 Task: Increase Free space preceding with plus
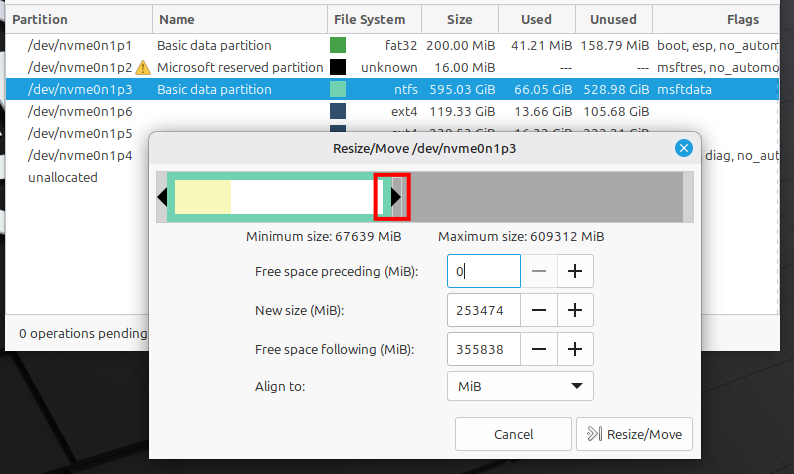(x=575, y=271)
